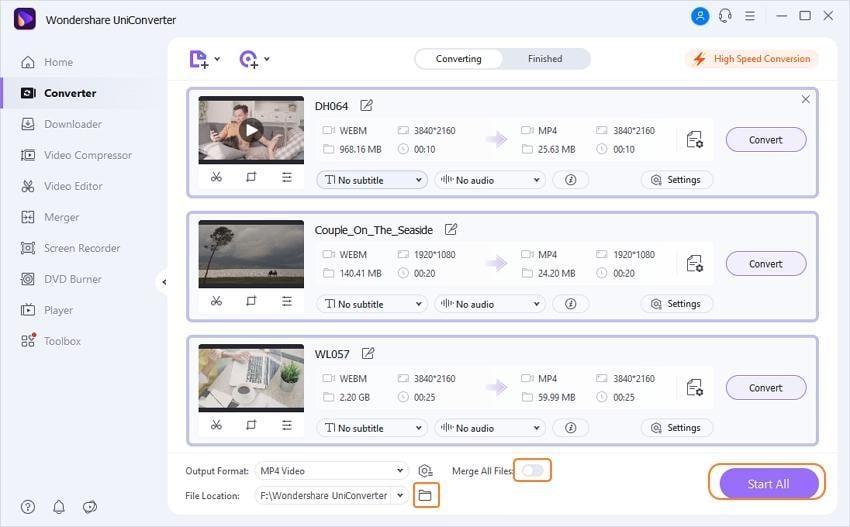Remove DH064 with the X button

(806, 99)
